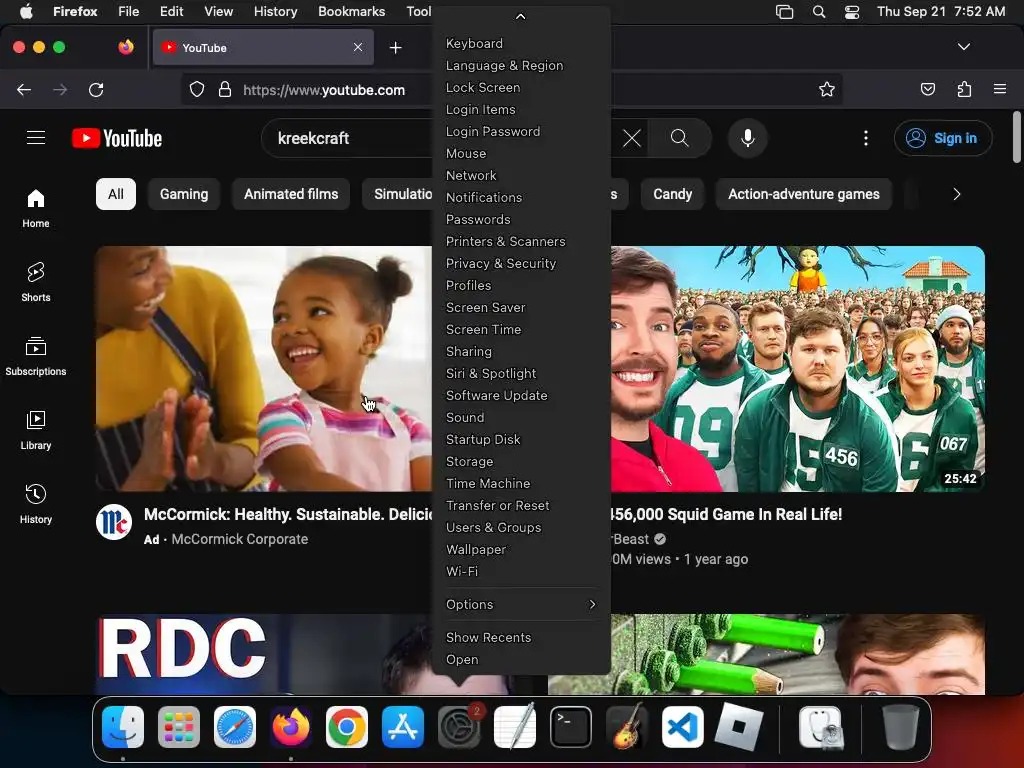Screen dimensions: 1024x768
Task: Clear the search text with the X
Action: [632, 138]
